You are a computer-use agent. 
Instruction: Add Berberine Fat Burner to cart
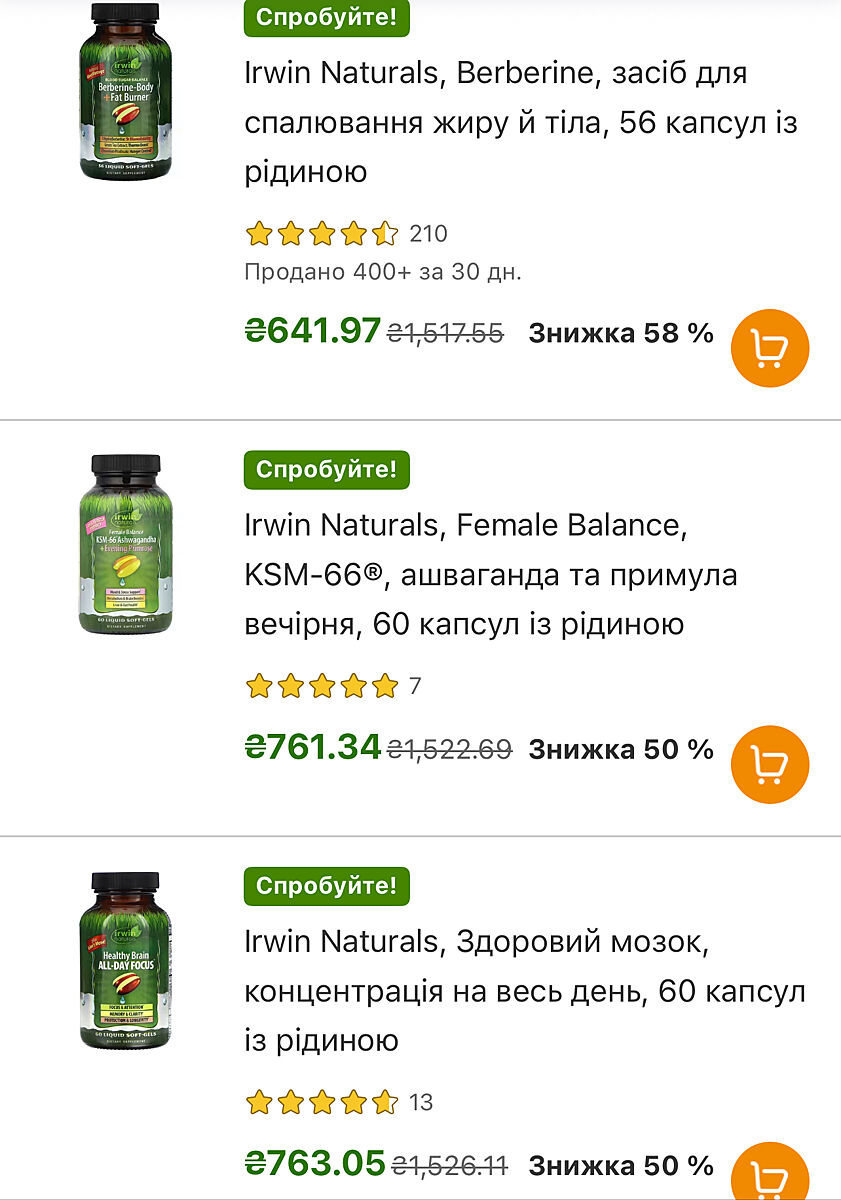click(x=769, y=349)
